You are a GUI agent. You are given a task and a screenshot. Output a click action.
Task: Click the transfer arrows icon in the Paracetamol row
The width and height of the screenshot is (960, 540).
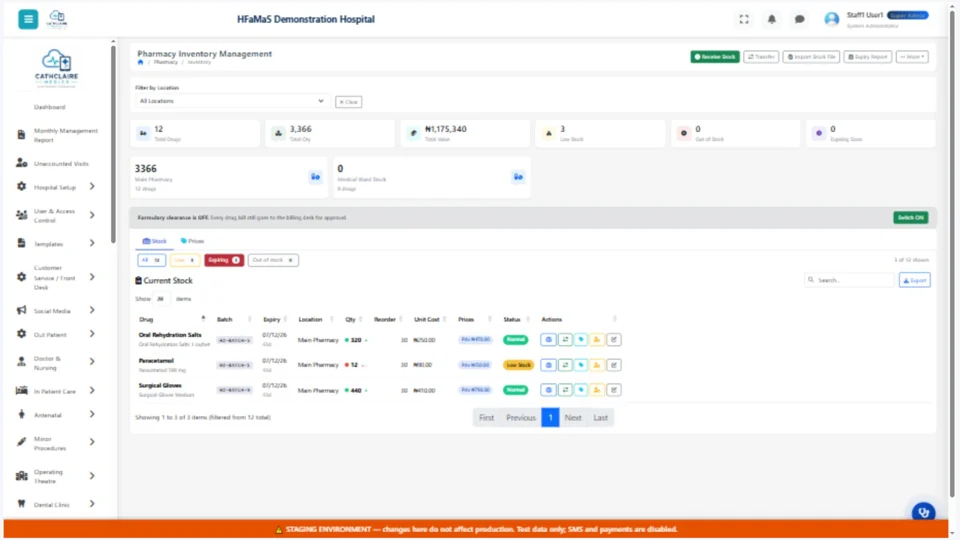tap(564, 365)
